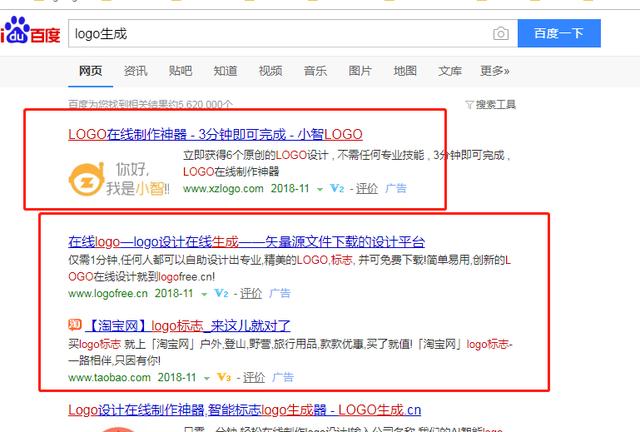Viewport: 640px width, 432px height.
Task: Open the 在线logo设计在线生成 result title
Action: click(247, 242)
